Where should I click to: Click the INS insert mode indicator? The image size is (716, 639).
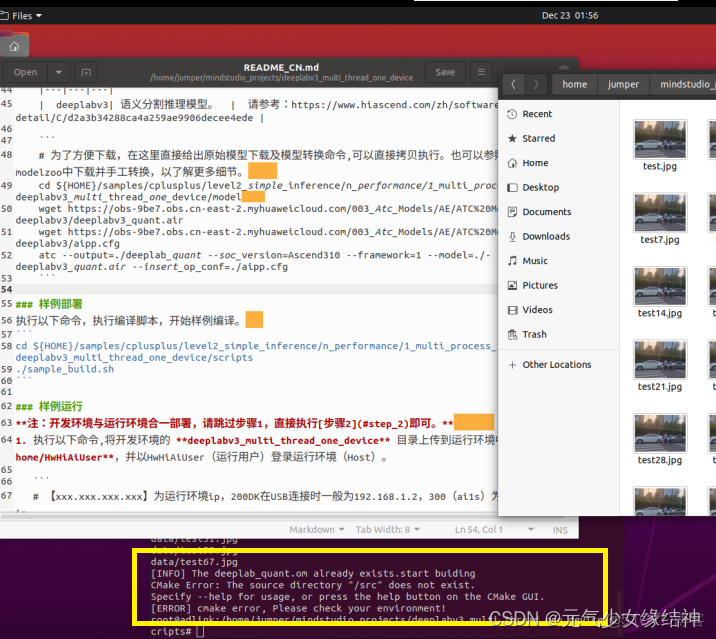tap(560, 530)
